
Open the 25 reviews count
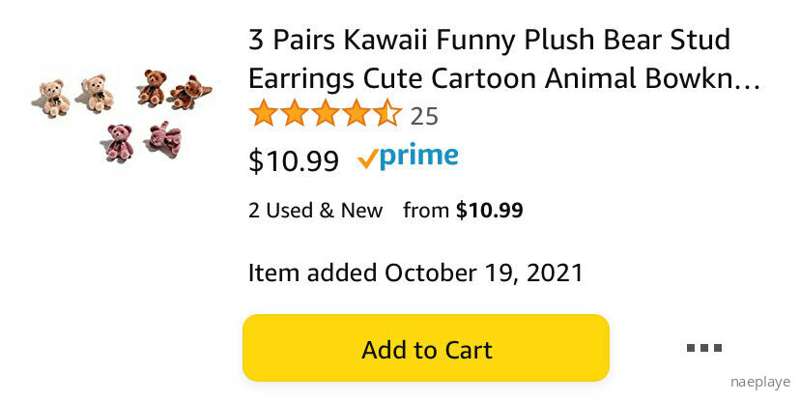(x=424, y=116)
